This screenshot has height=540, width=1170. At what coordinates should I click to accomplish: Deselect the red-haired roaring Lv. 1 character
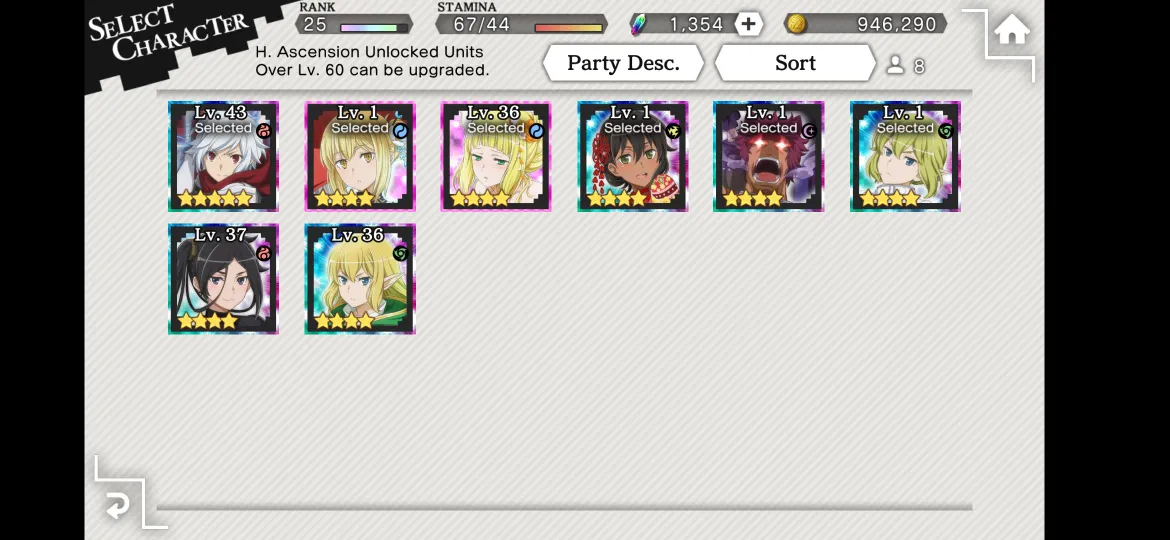point(769,157)
